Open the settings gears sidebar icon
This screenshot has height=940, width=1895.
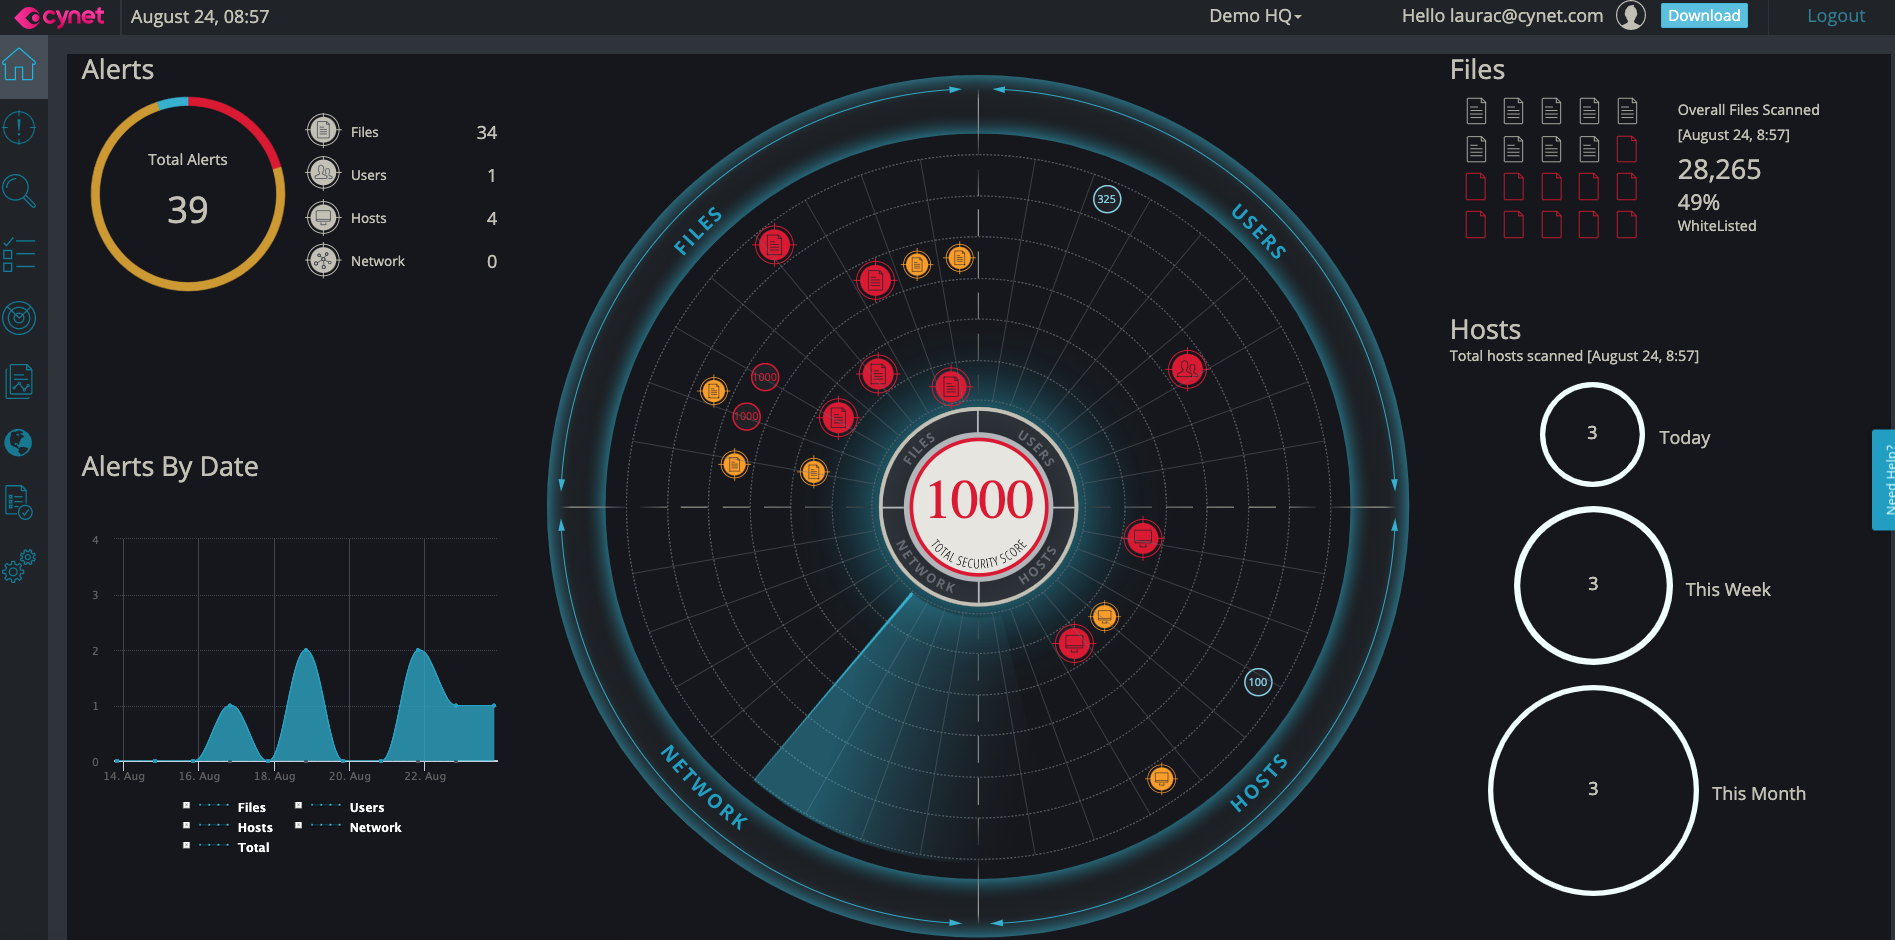tap(19, 566)
